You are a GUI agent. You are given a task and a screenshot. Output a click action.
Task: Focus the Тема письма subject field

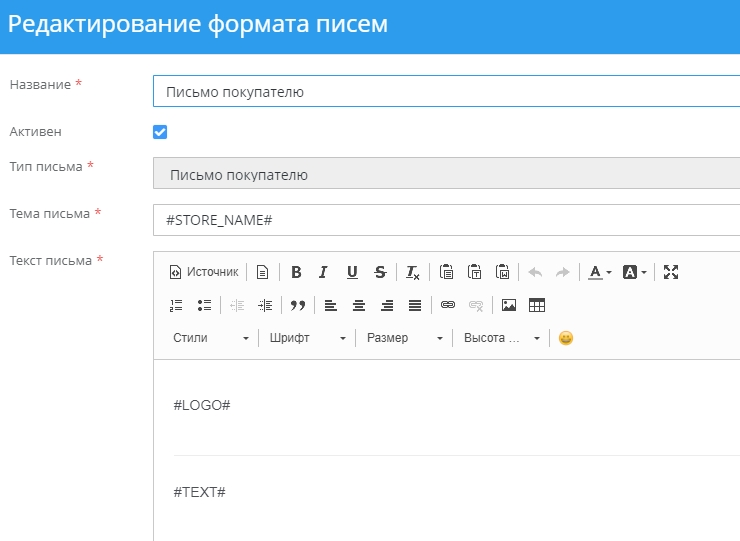point(446,220)
